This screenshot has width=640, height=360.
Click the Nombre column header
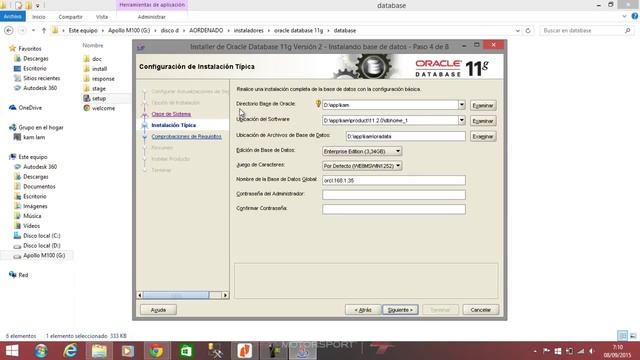(93, 45)
